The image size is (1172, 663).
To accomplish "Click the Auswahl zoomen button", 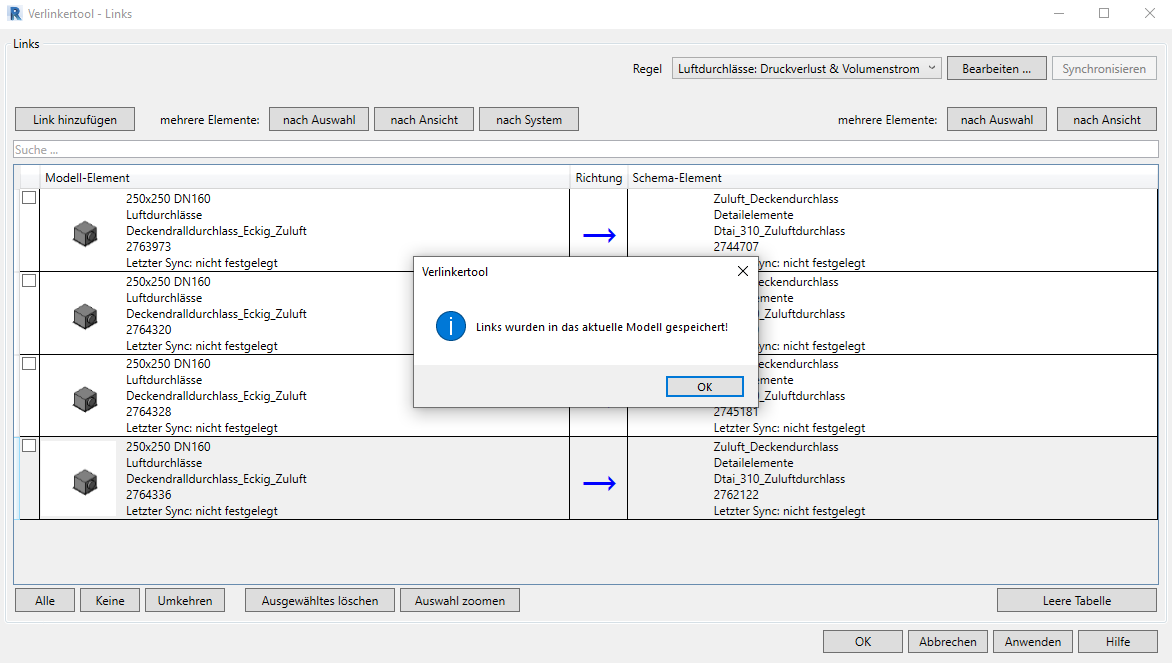I will [459, 601].
